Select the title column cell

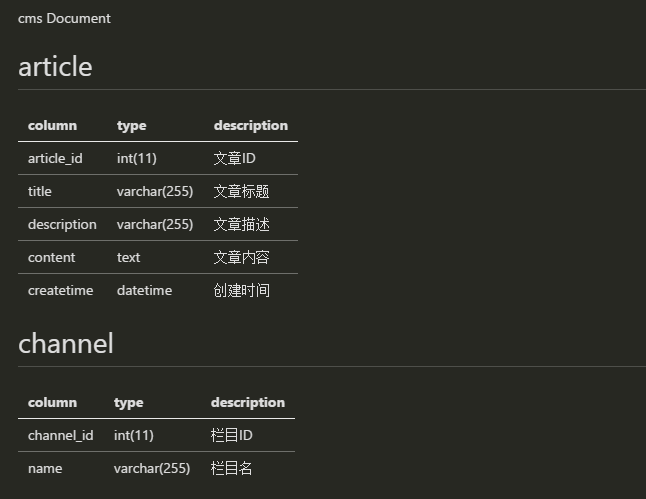[x=40, y=191]
